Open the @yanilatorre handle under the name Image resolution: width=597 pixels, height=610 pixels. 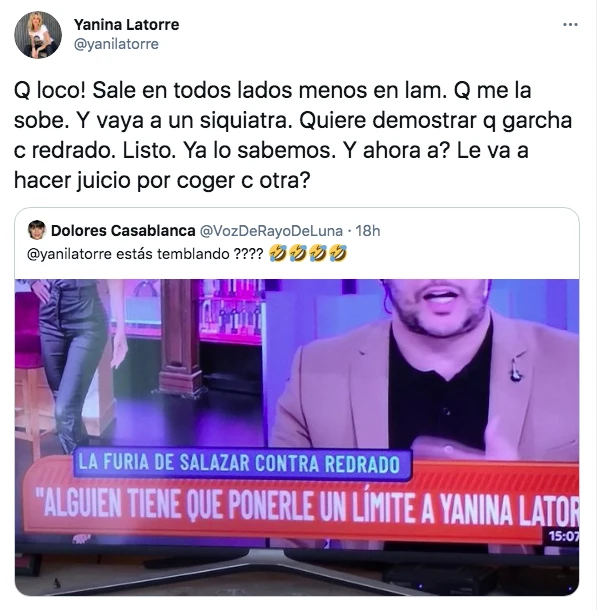click(x=116, y=44)
